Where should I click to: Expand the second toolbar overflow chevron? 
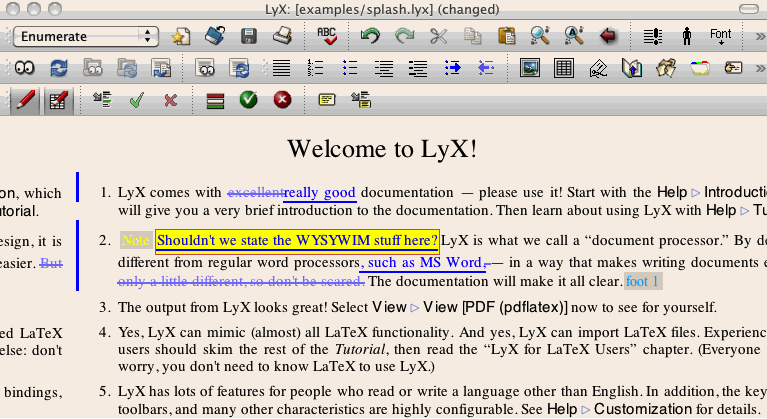pos(760,68)
